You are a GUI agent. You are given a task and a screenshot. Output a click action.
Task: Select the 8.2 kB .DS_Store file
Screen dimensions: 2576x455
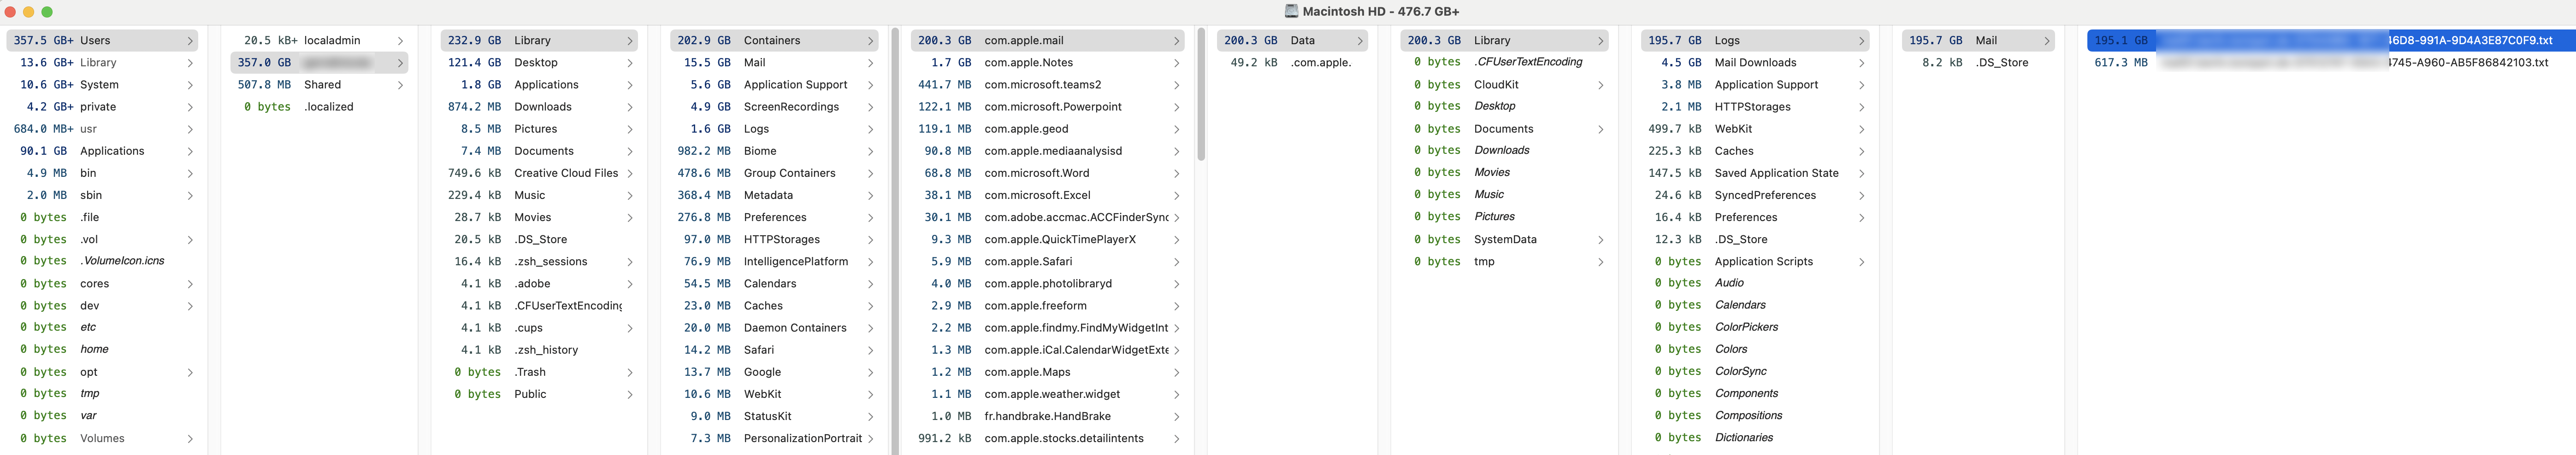[1978, 63]
